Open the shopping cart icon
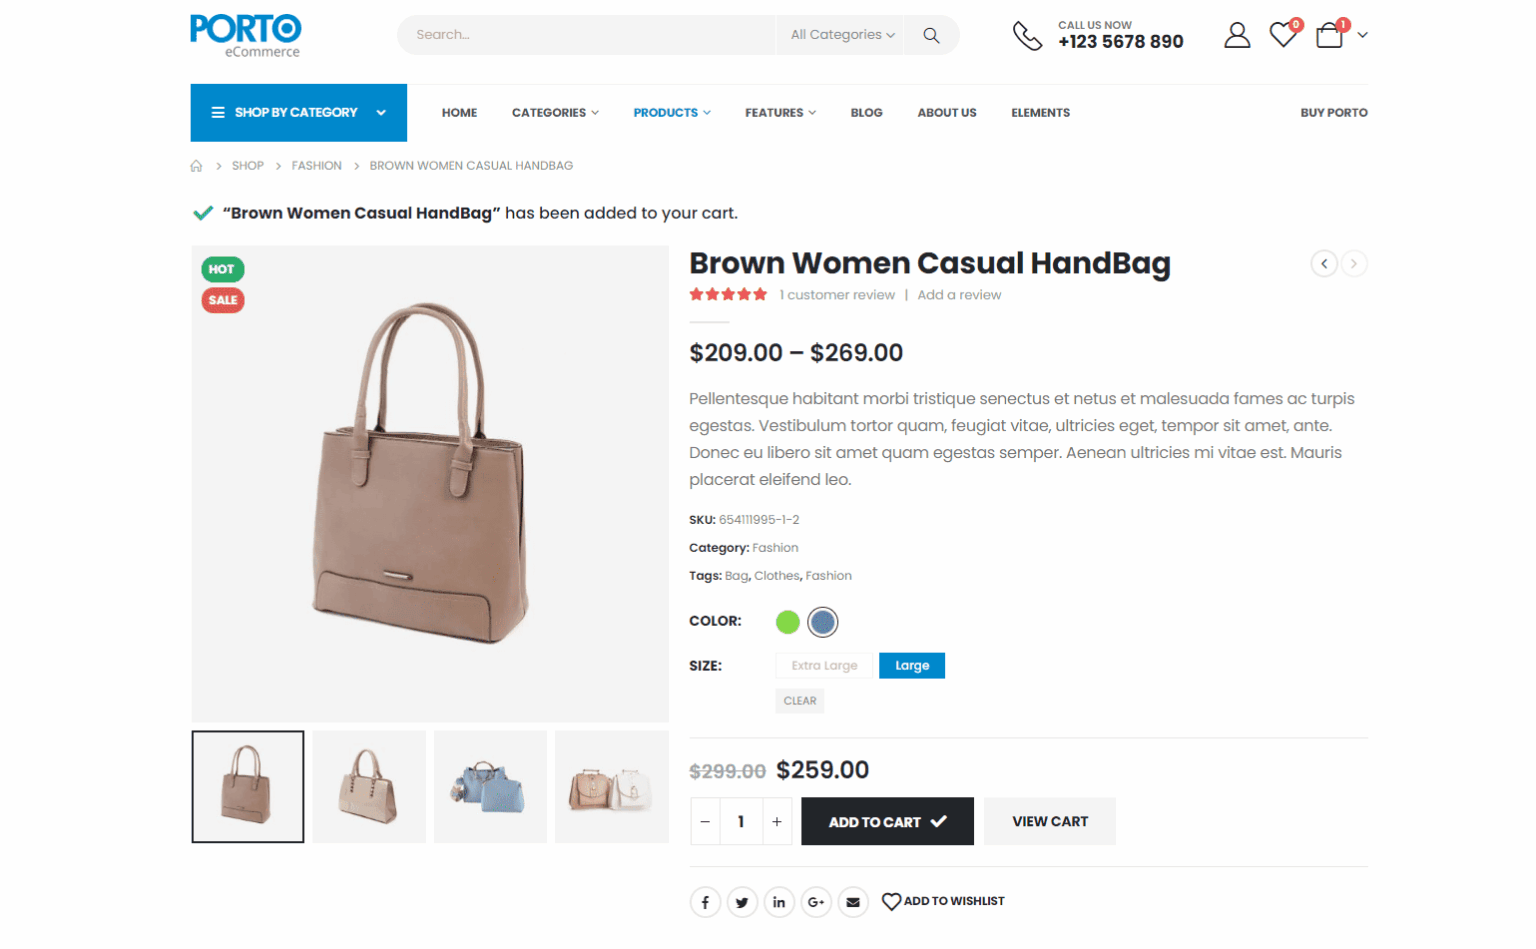 [x=1329, y=35]
